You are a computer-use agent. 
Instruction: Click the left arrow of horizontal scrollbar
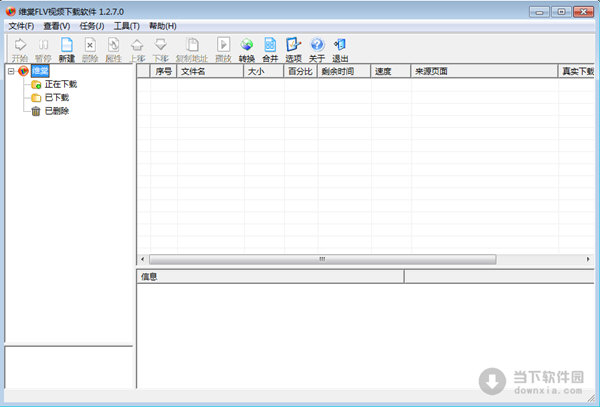143,259
